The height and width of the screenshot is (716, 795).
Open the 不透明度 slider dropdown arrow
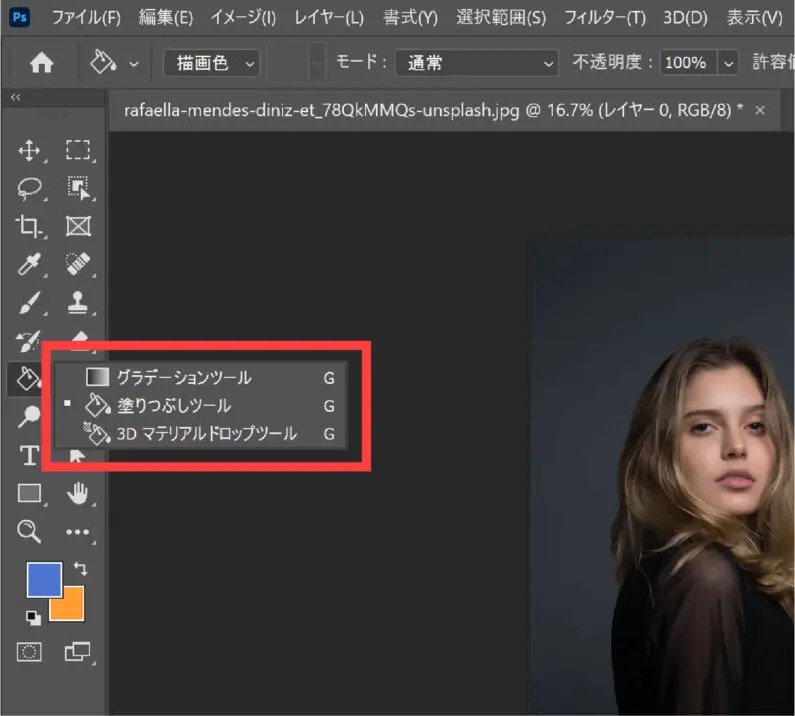(x=729, y=63)
